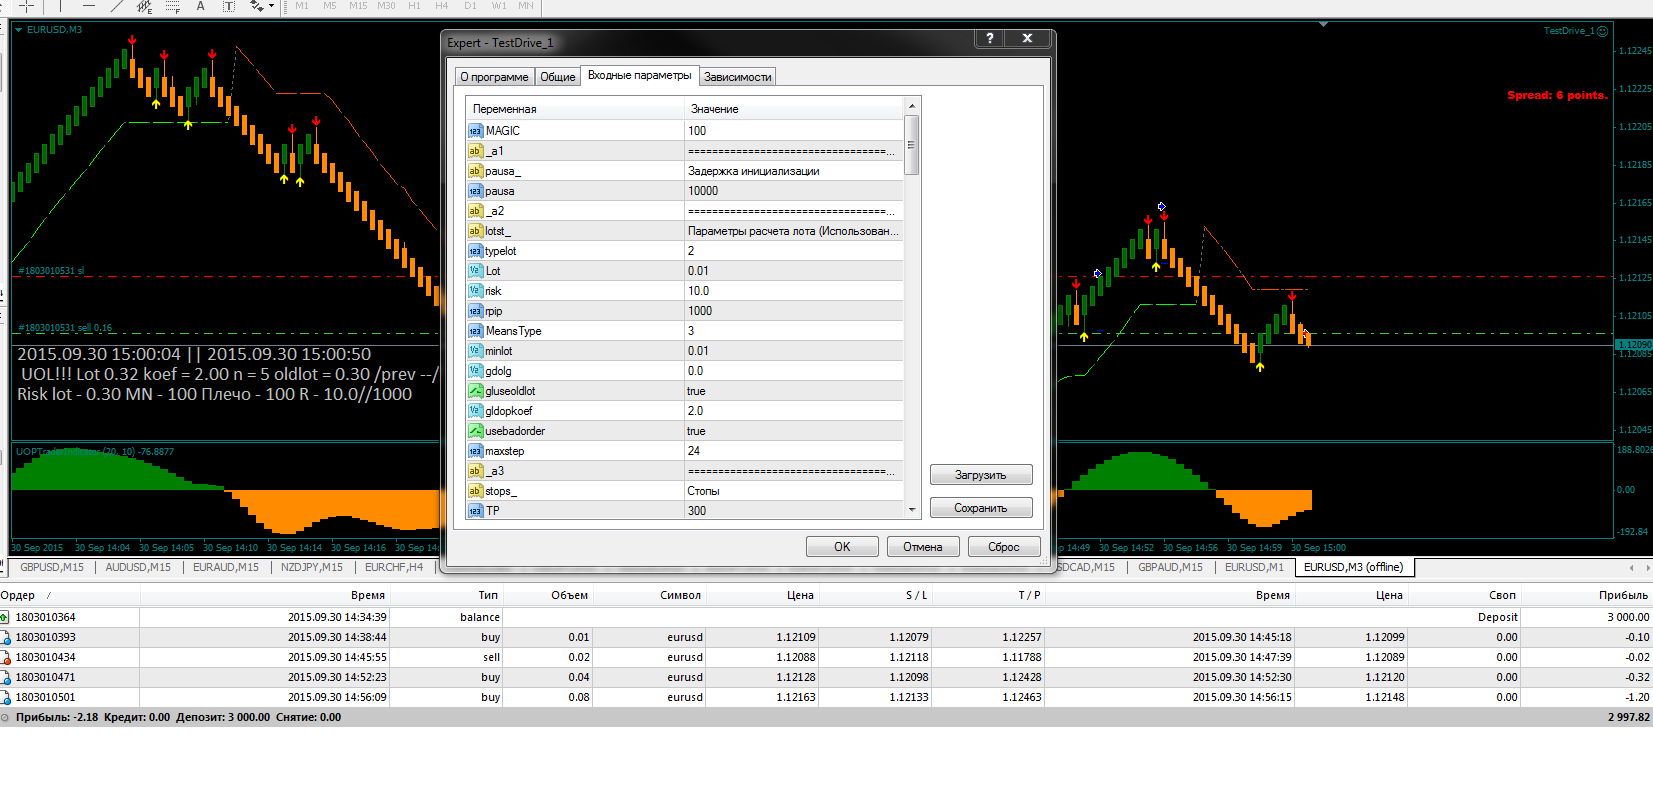Click the Загрузить button

pos(981,475)
